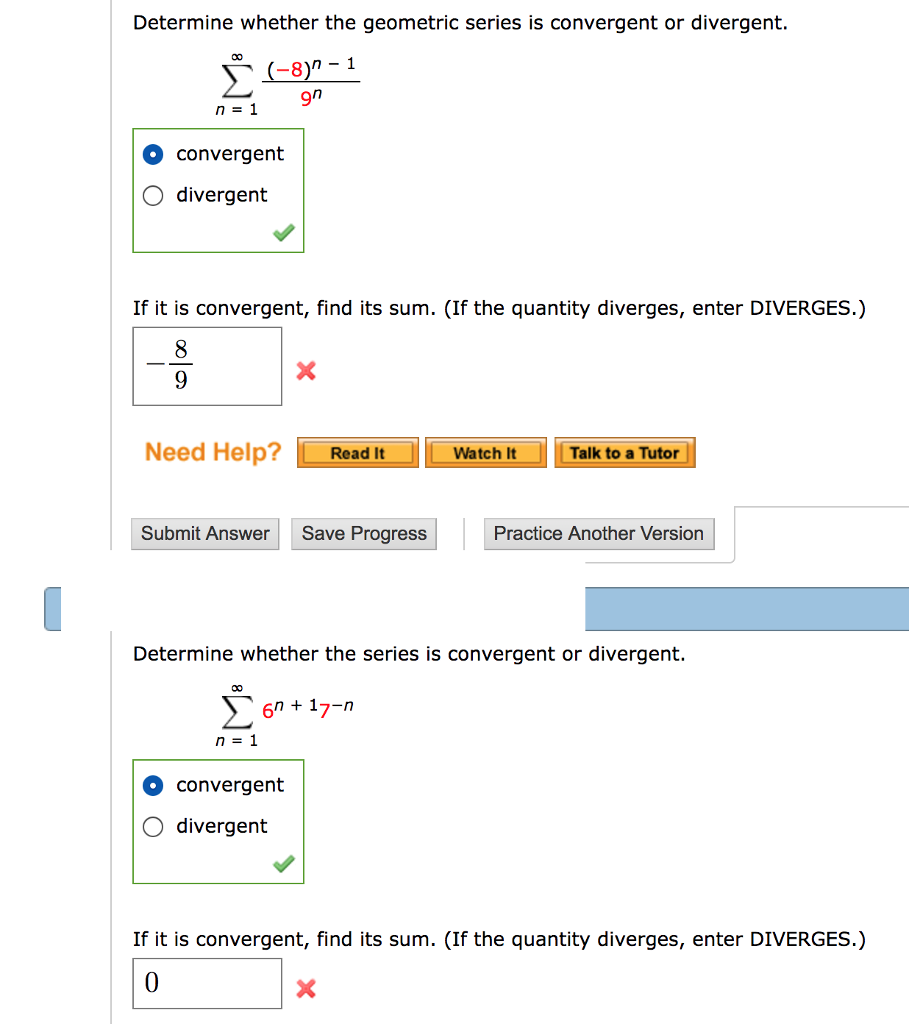The image size is (909, 1024).
Task: Select divergent for the geometric series question
Action: (x=152, y=195)
